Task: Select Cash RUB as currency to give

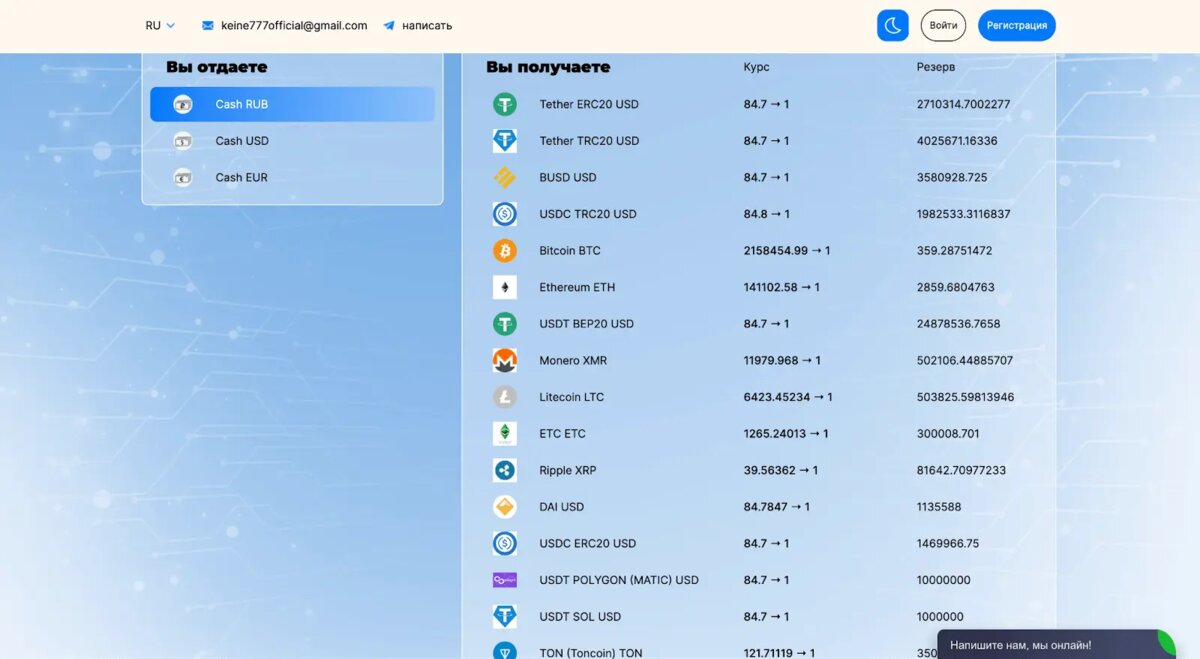Action: (x=292, y=104)
